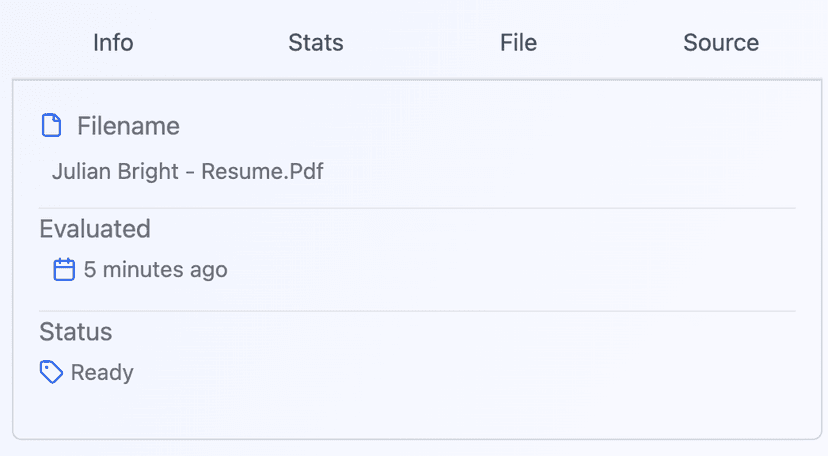Image resolution: width=828 pixels, height=456 pixels.
Task: Go to the Source tab
Action: tap(720, 43)
